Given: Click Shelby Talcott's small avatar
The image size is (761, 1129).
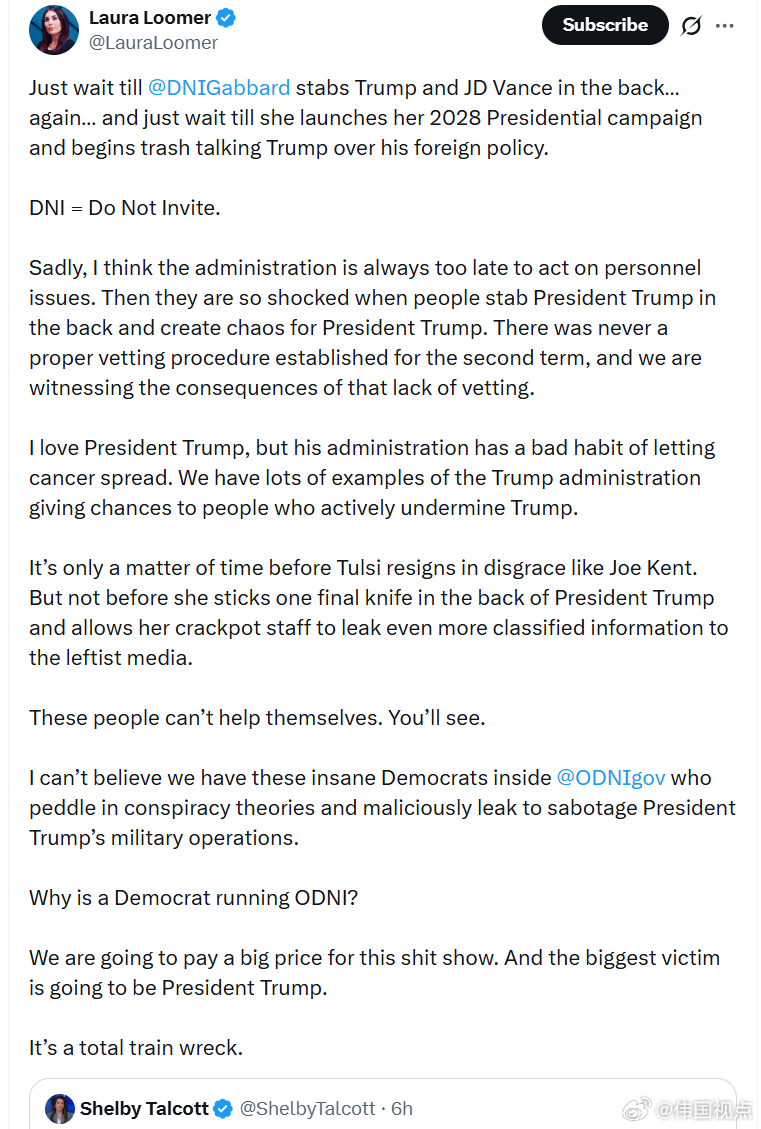Looking at the screenshot, I should 60,1109.
